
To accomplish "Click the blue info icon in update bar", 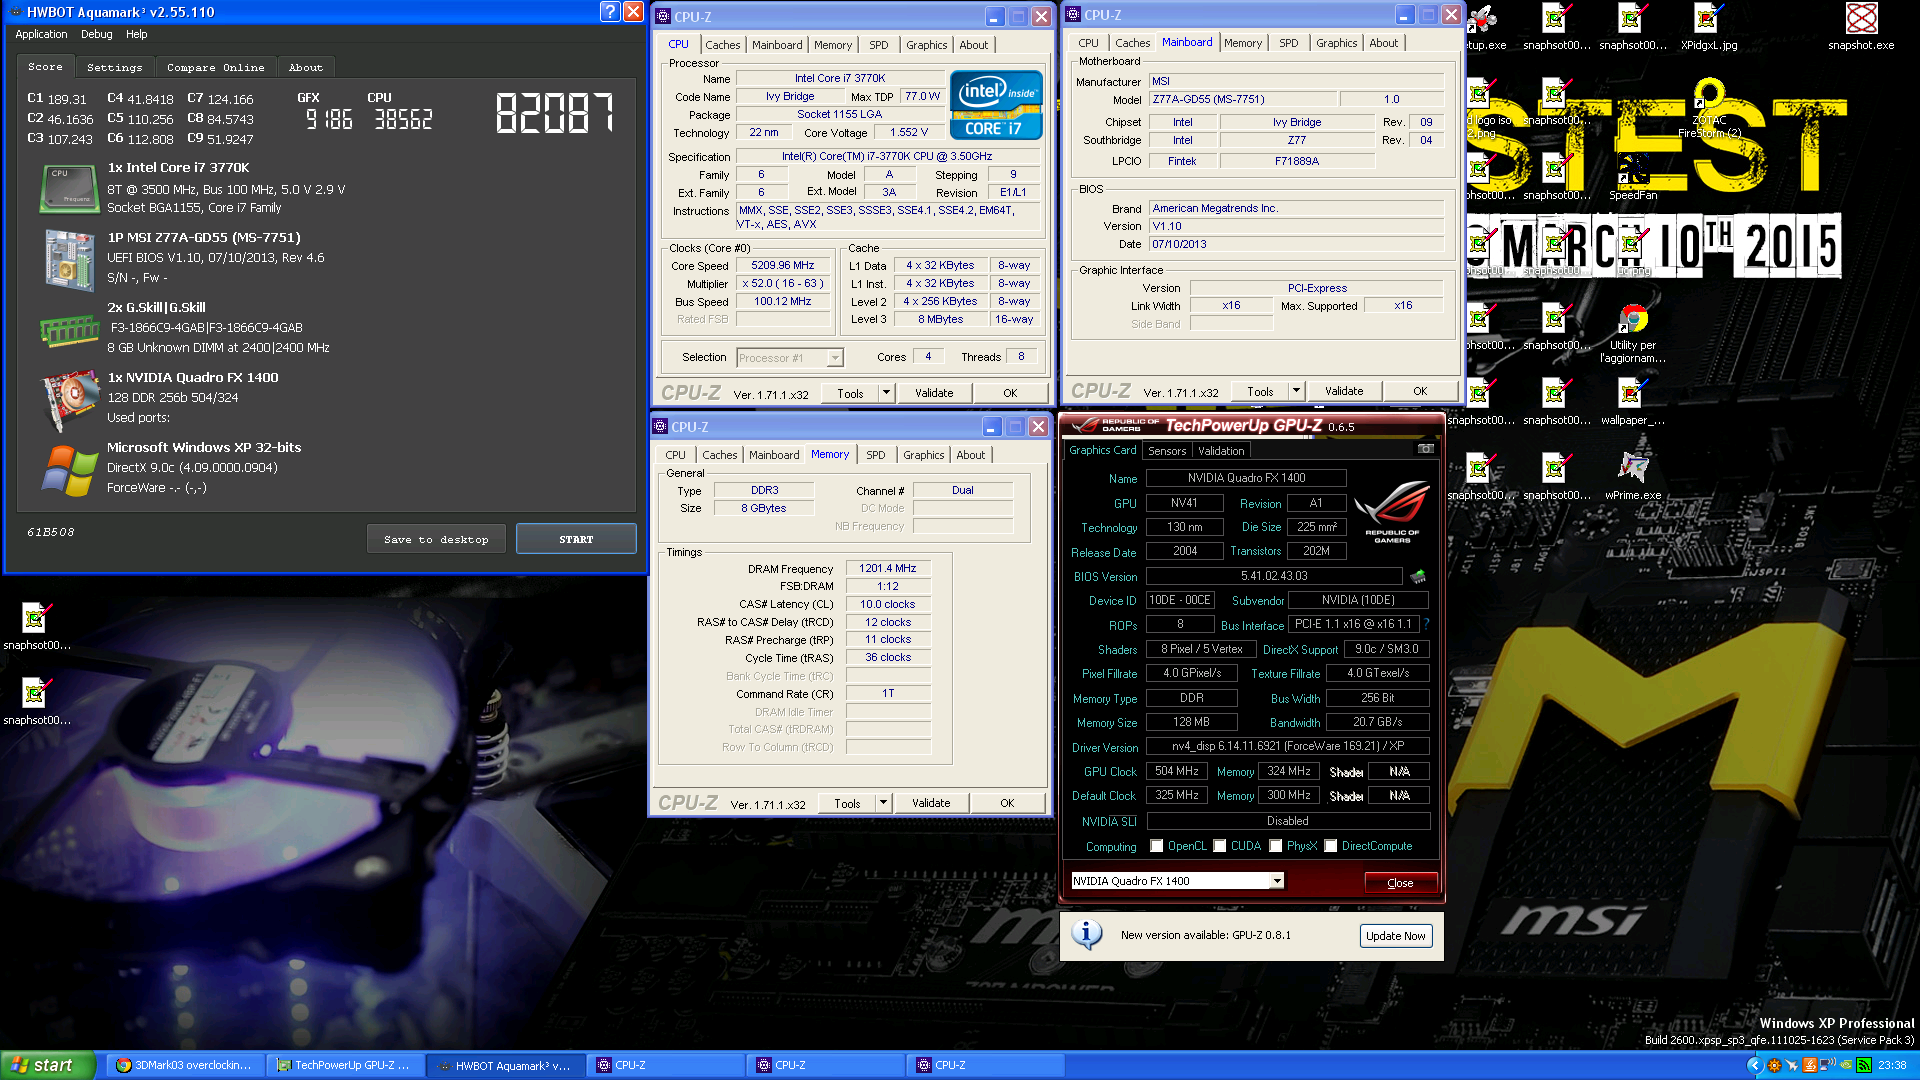I will click(1087, 935).
